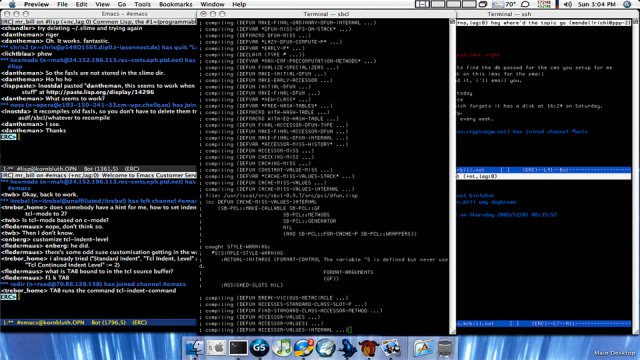Viewport: 640px width, 360px height.
Task: Open the Preview icon in the Dock
Action: [391, 348]
